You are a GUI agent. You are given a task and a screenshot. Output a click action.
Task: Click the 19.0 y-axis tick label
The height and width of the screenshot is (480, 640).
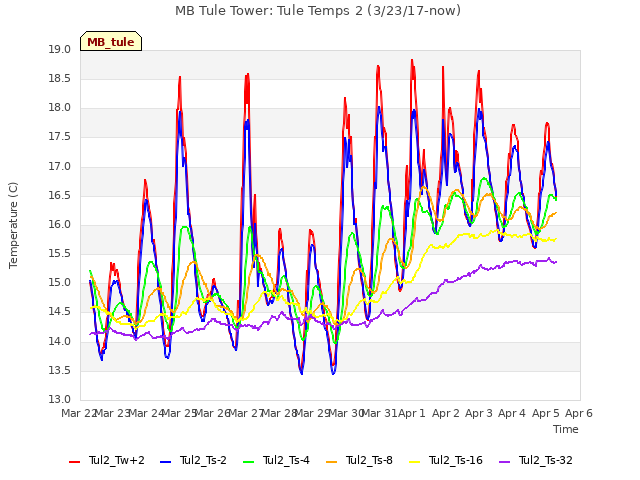[60, 49]
